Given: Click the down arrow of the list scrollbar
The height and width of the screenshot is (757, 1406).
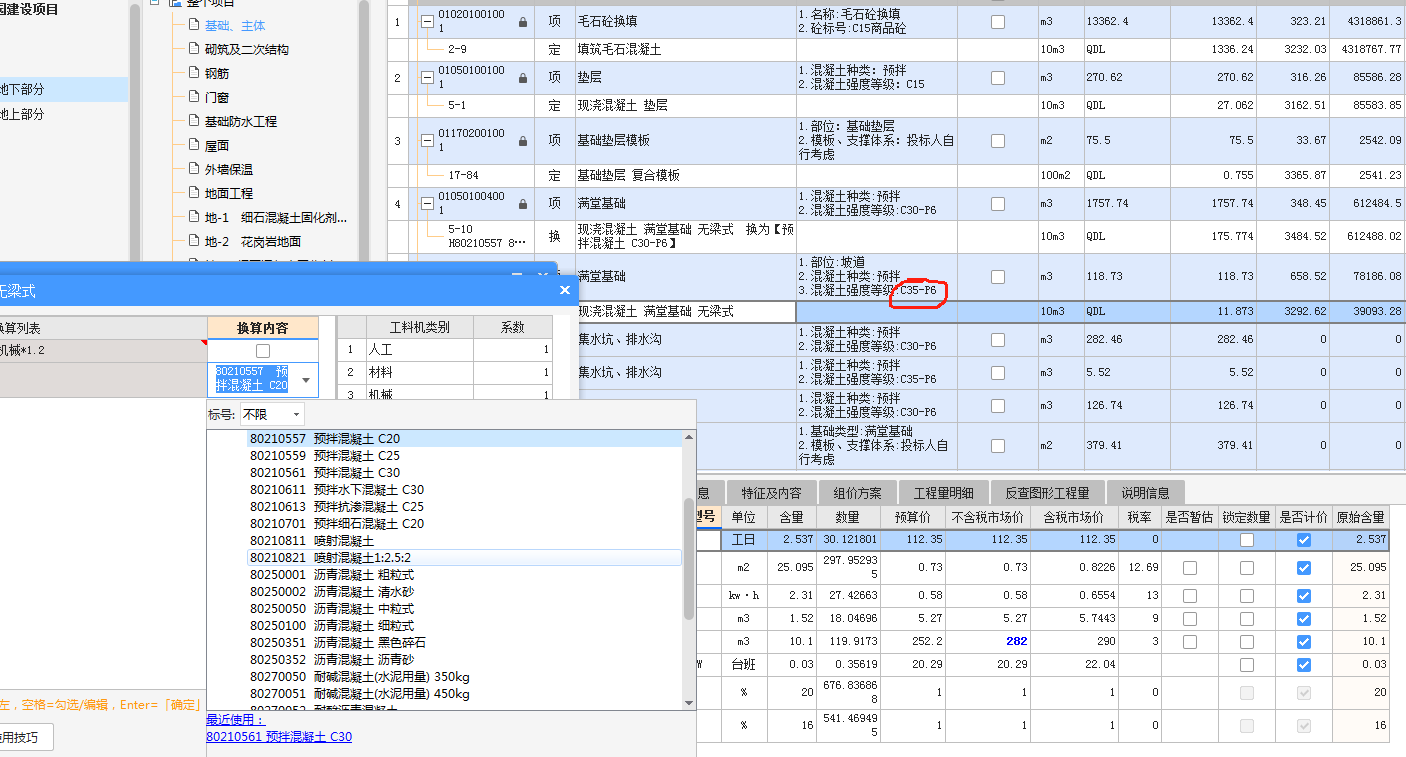Looking at the screenshot, I should (x=689, y=704).
